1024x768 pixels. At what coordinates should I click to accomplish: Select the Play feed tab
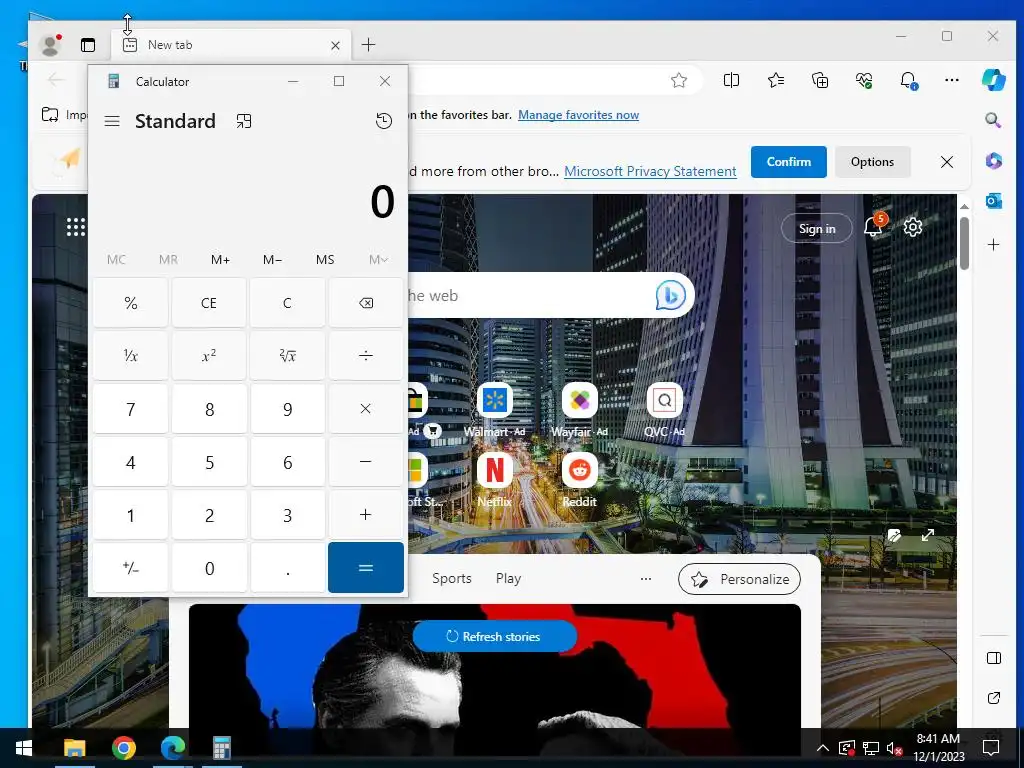click(x=508, y=579)
